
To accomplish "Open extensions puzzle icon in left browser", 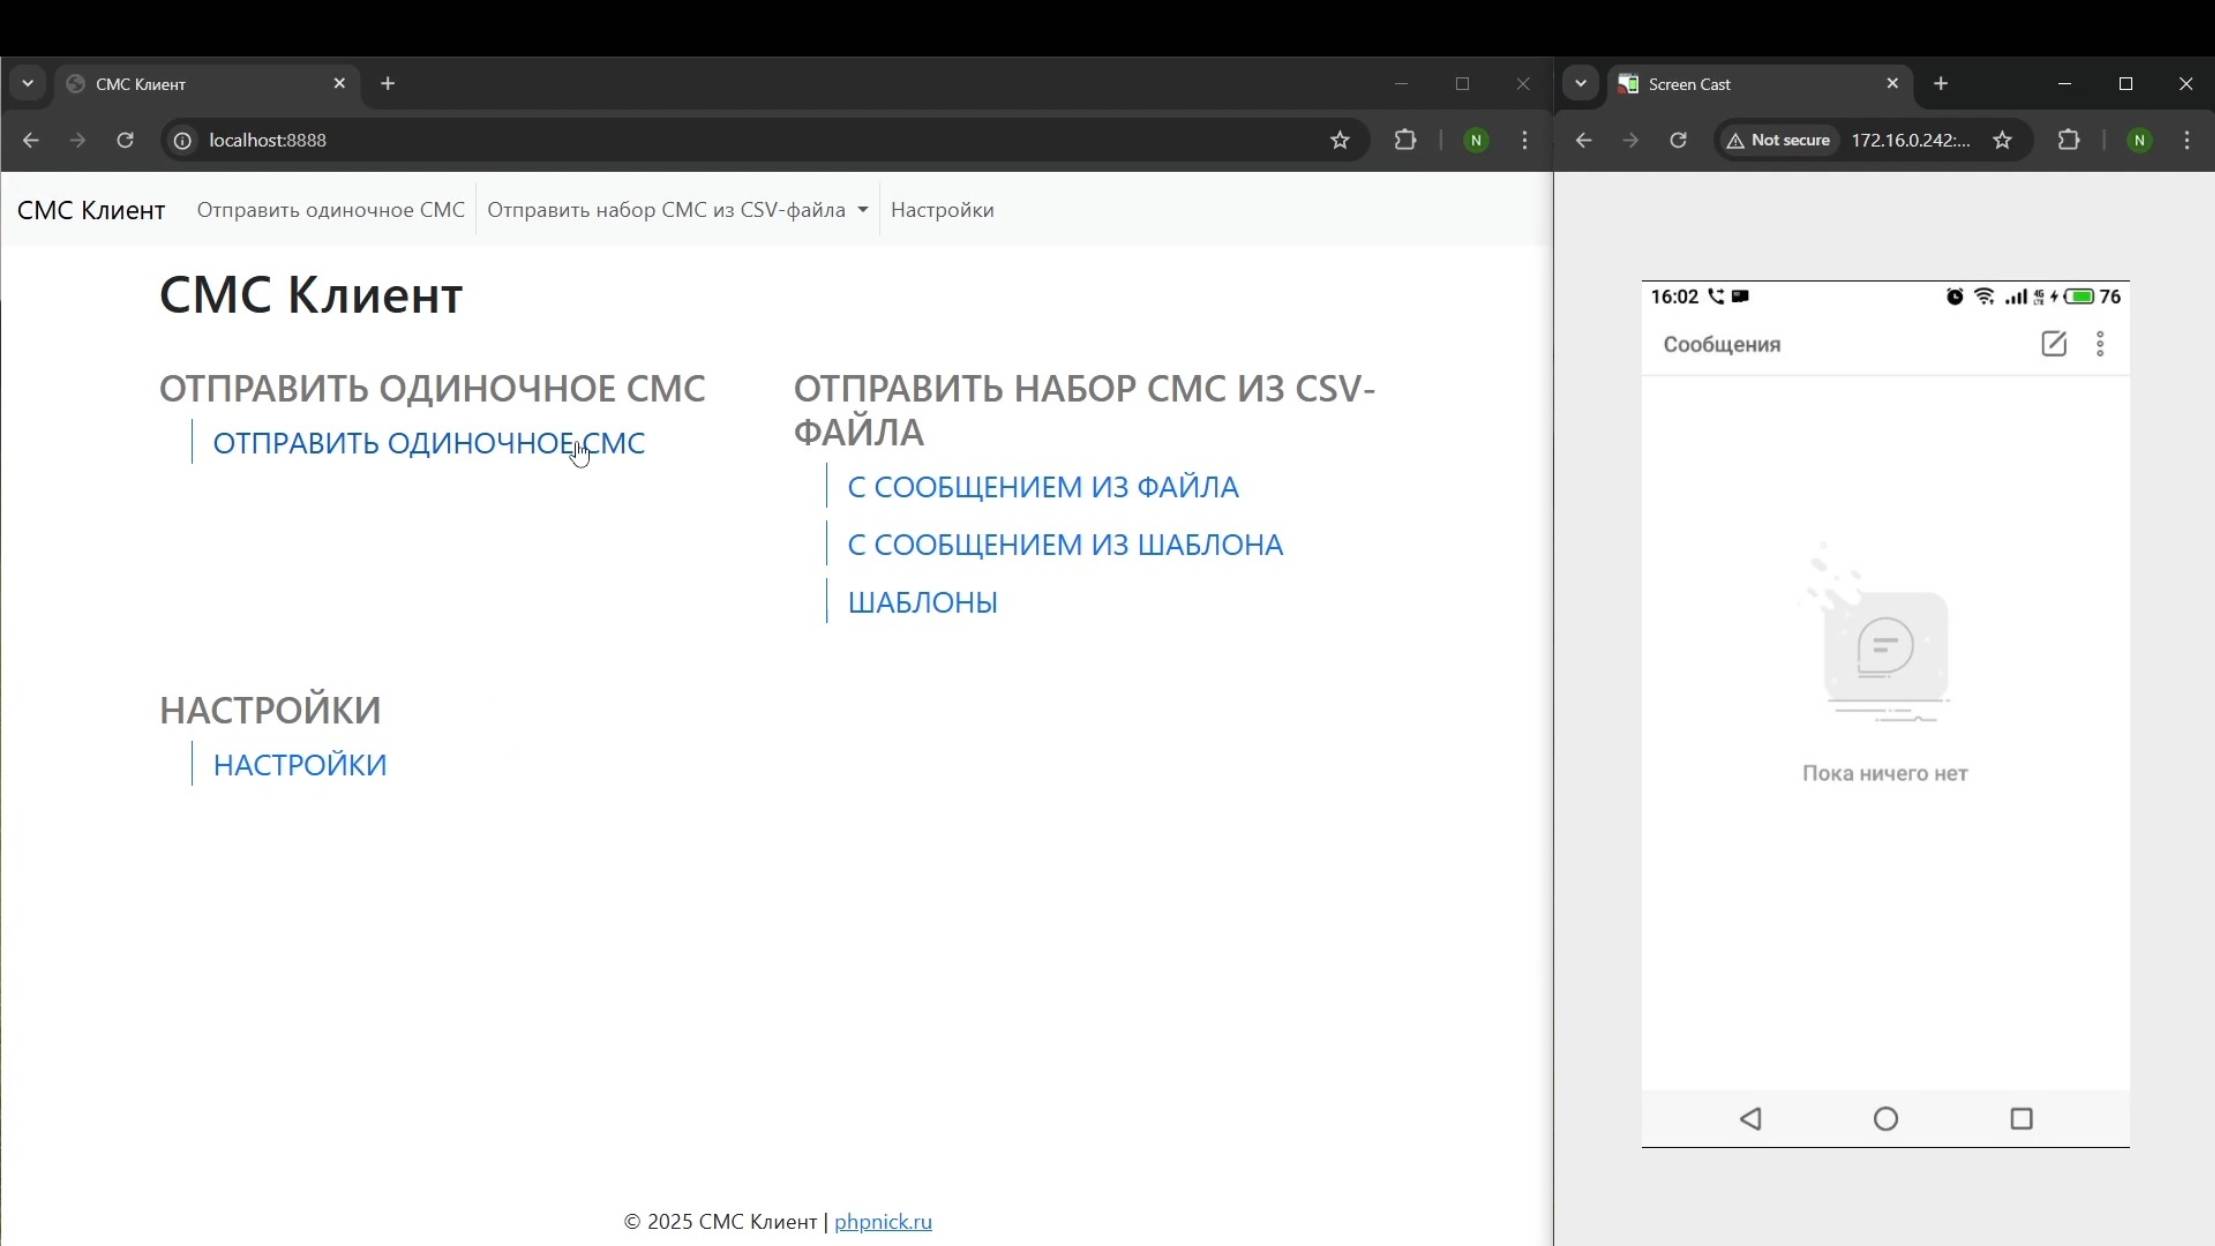I will 1405,140.
